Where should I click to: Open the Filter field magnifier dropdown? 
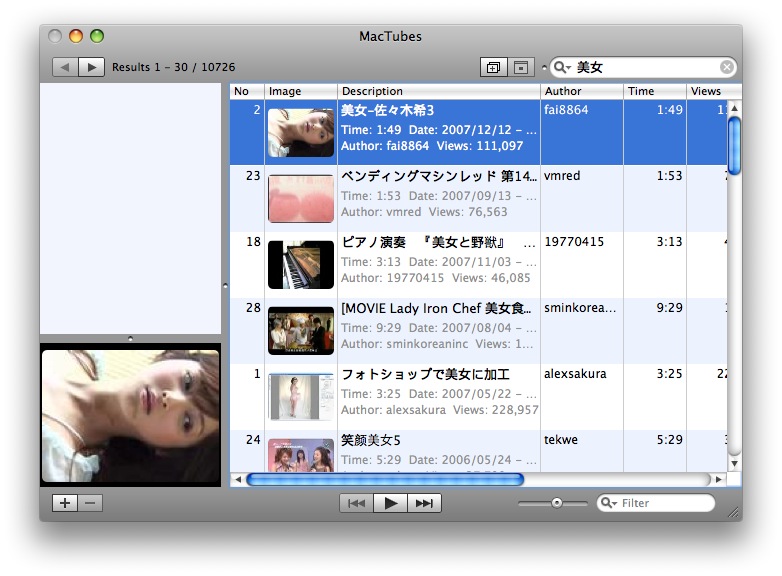(x=609, y=503)
